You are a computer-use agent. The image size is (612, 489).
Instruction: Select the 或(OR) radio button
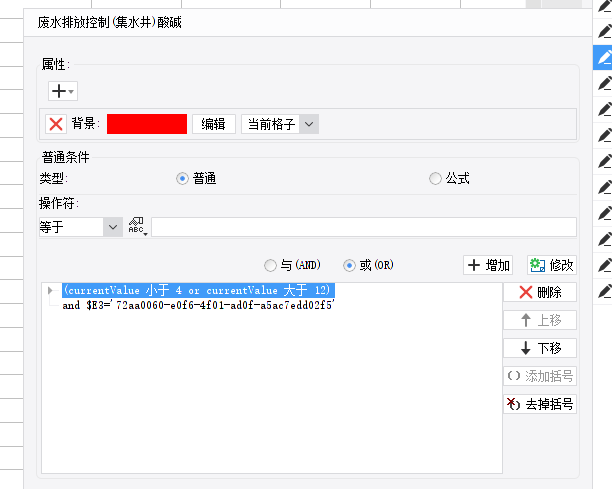pos(349,266)
